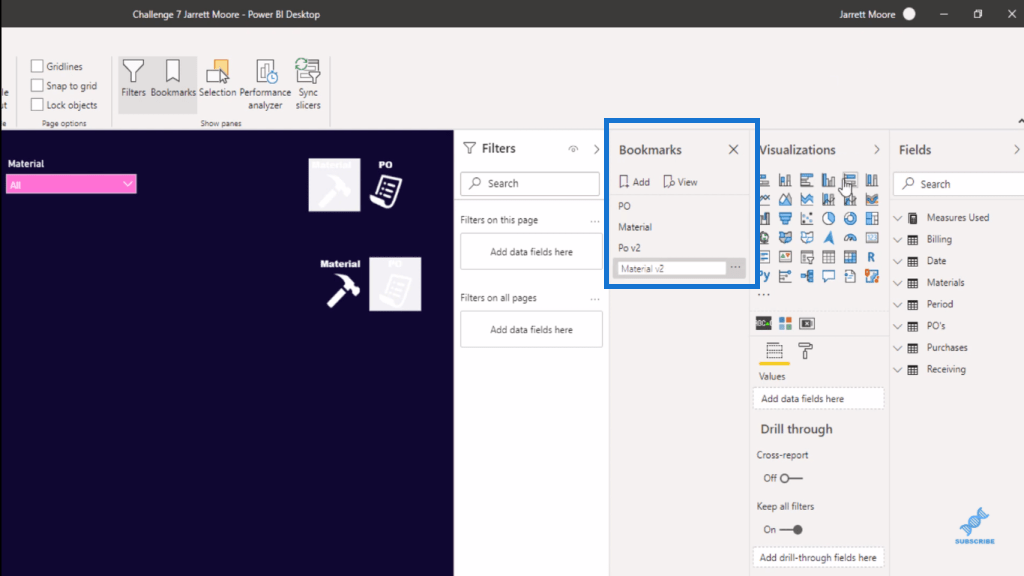The image size is (1024, 576).
Task: Expand the Billing table
Action: click(898, 240)
